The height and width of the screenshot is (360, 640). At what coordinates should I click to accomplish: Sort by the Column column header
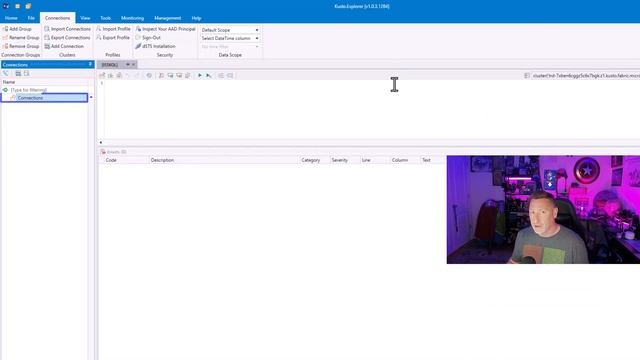[400, 160]
